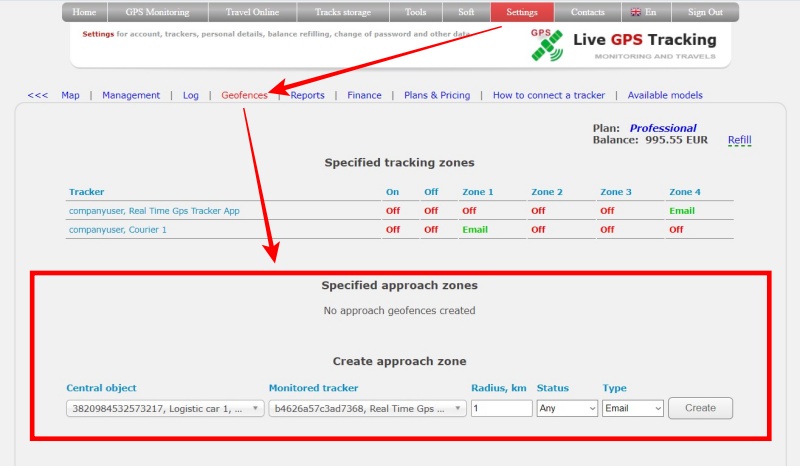This screenshot has width=800, height=466.
Task: Expand the Central object dropdown
Action: point(166,408)
